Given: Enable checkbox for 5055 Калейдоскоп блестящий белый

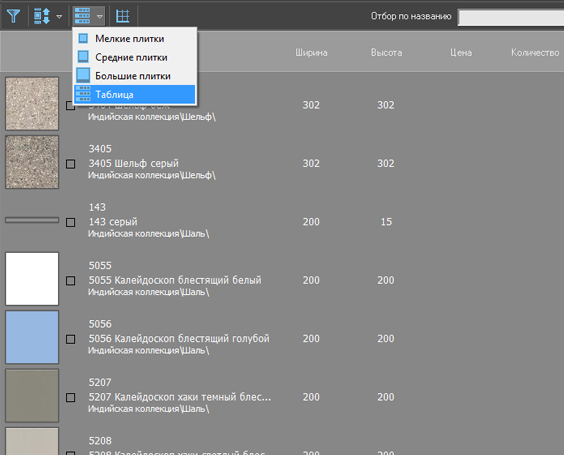Looking at the screenshot, I should click(x=71, y=281).
